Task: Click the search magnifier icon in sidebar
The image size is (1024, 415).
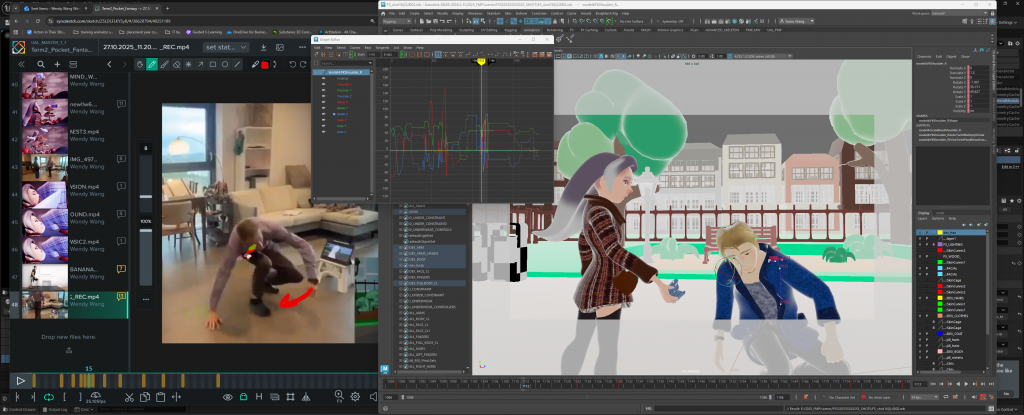Action: click(x=42, y=64)
